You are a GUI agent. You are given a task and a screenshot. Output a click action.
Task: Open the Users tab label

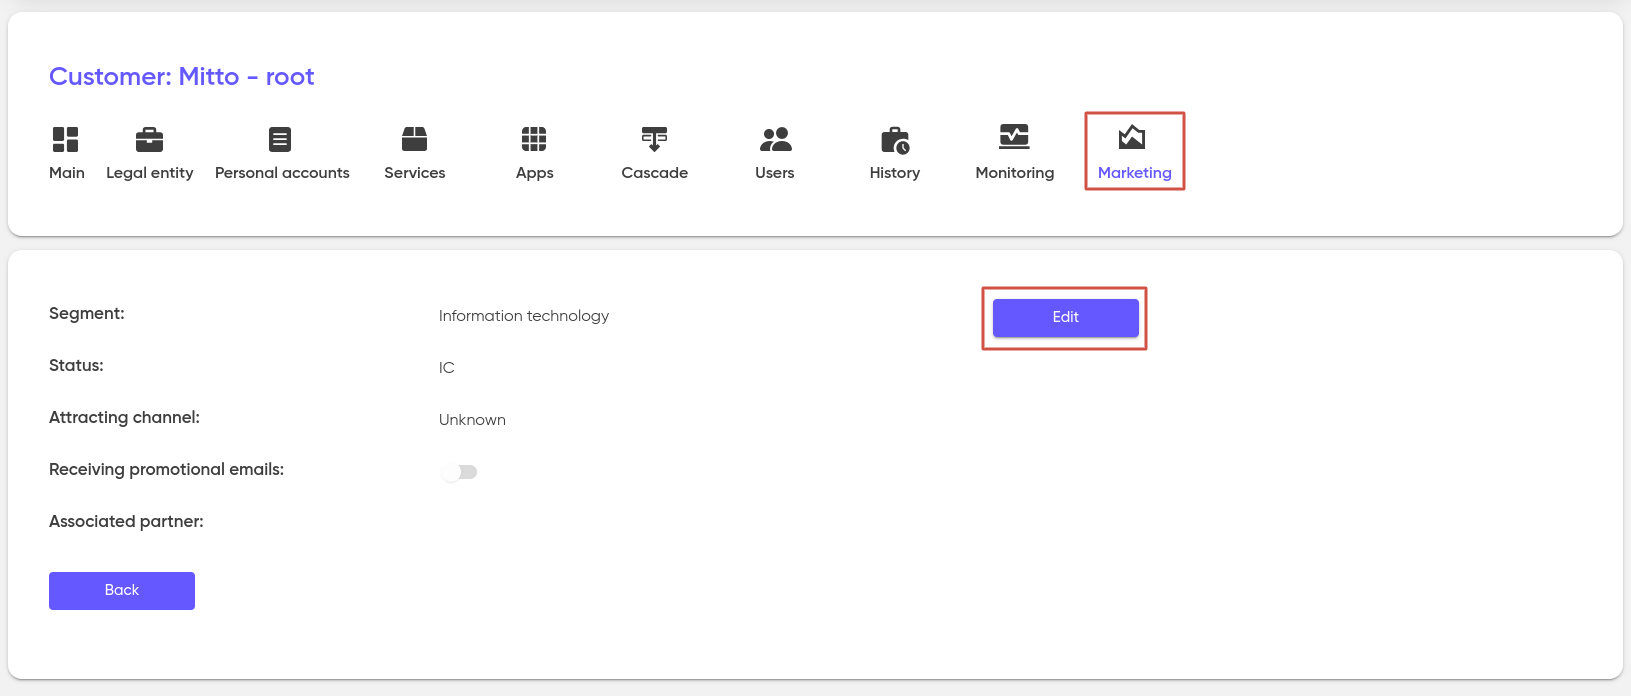775,173
